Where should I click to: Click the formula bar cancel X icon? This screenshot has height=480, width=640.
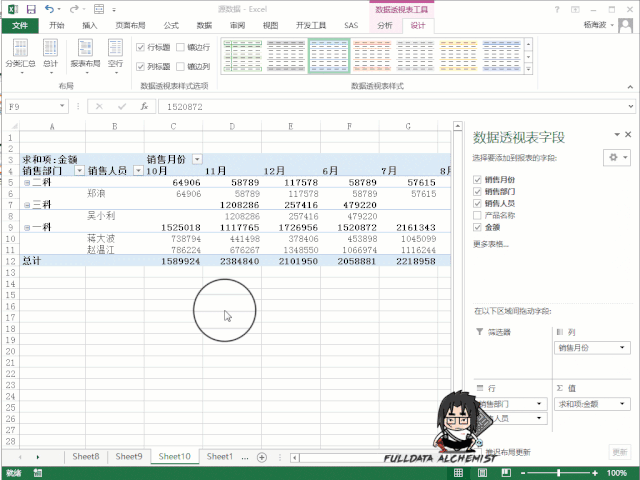pos(99,107)
